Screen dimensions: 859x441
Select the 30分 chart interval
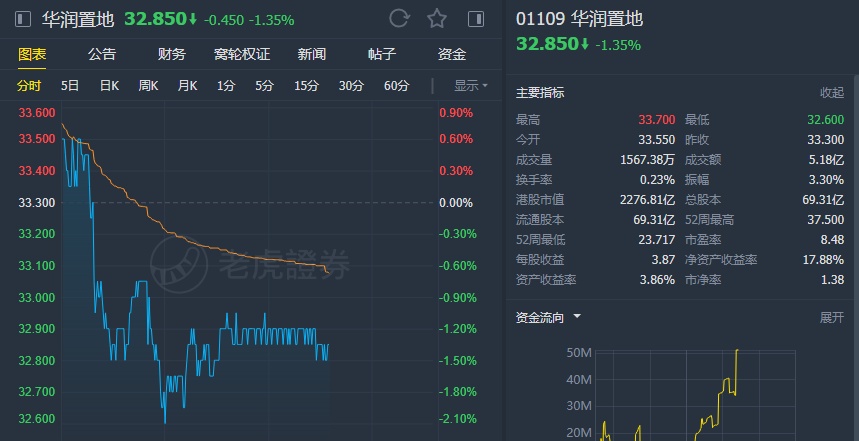[x=351, y=85]
